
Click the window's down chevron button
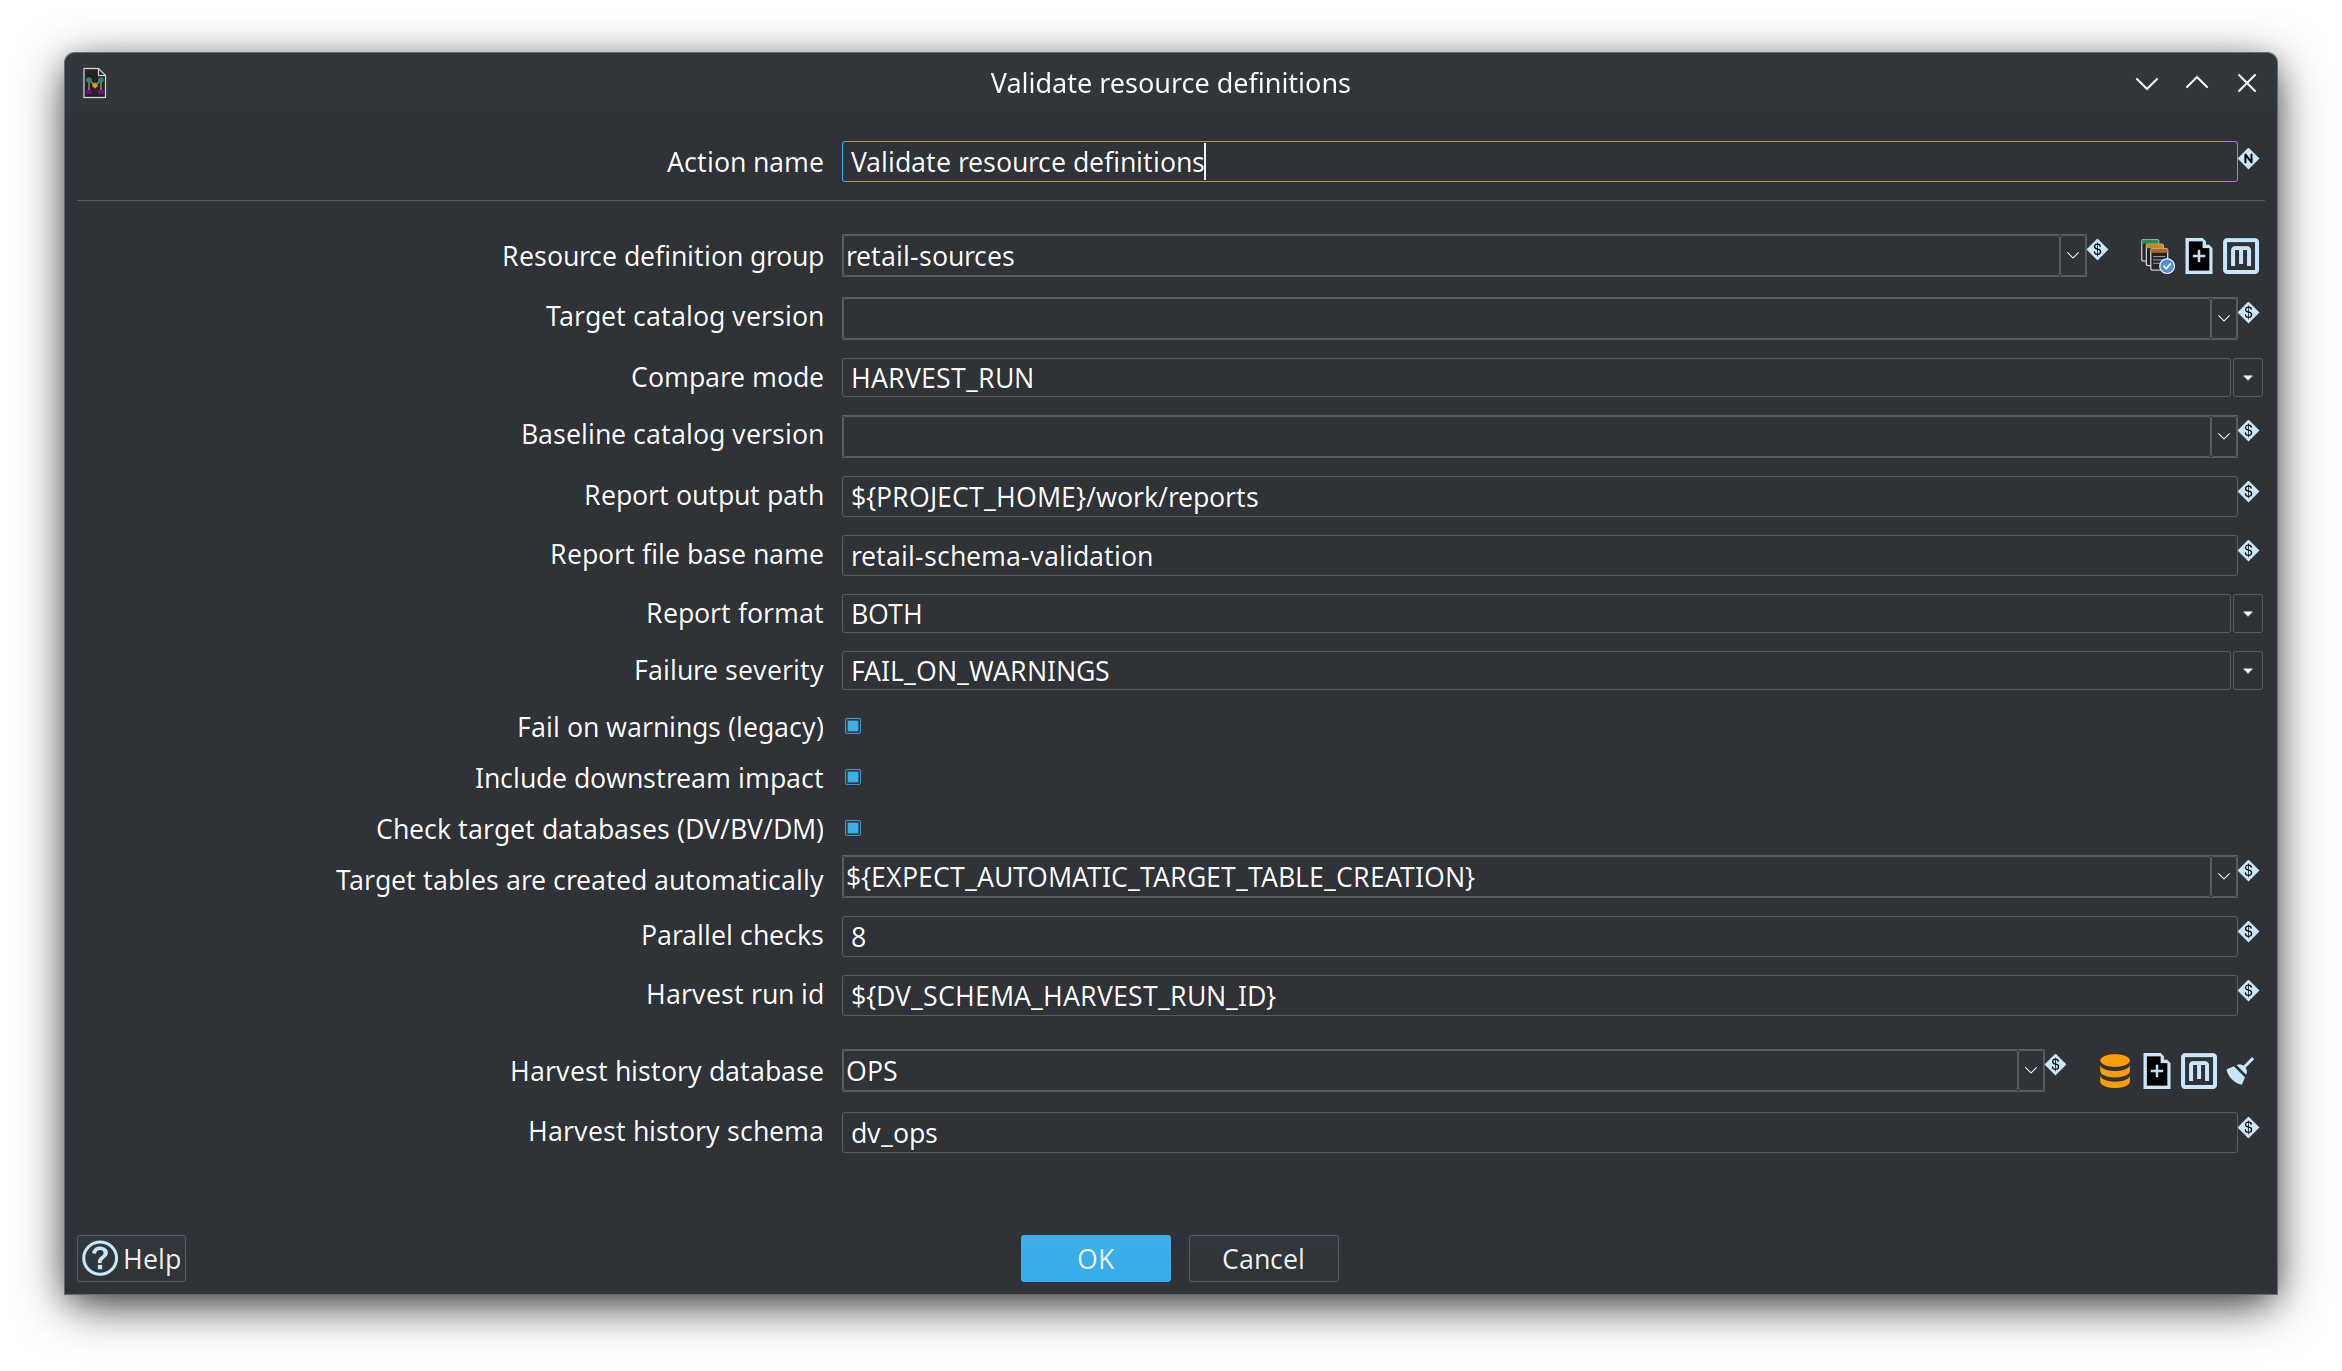2146,83
